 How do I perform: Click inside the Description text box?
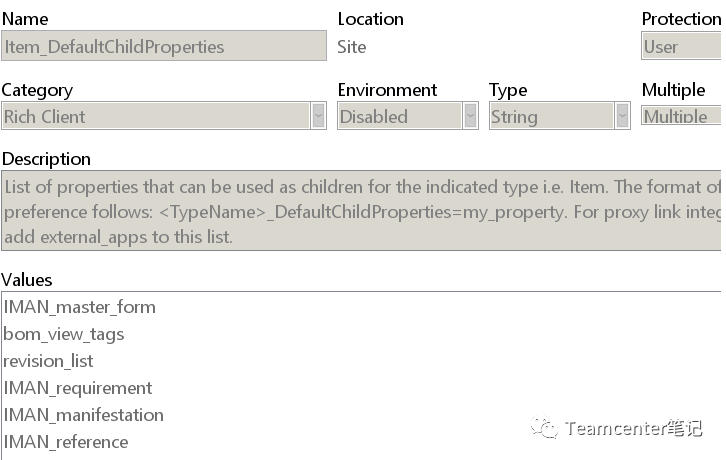[360, 210]
